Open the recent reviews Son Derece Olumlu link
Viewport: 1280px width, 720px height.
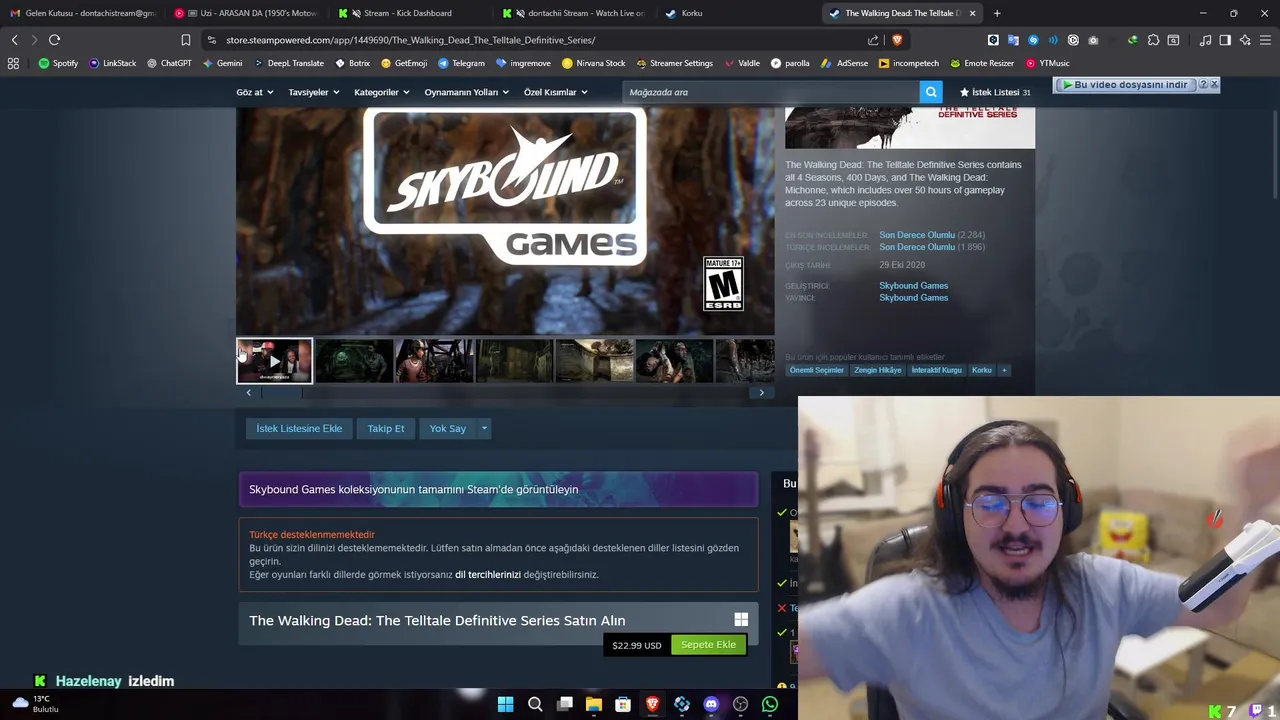(917, 235)
